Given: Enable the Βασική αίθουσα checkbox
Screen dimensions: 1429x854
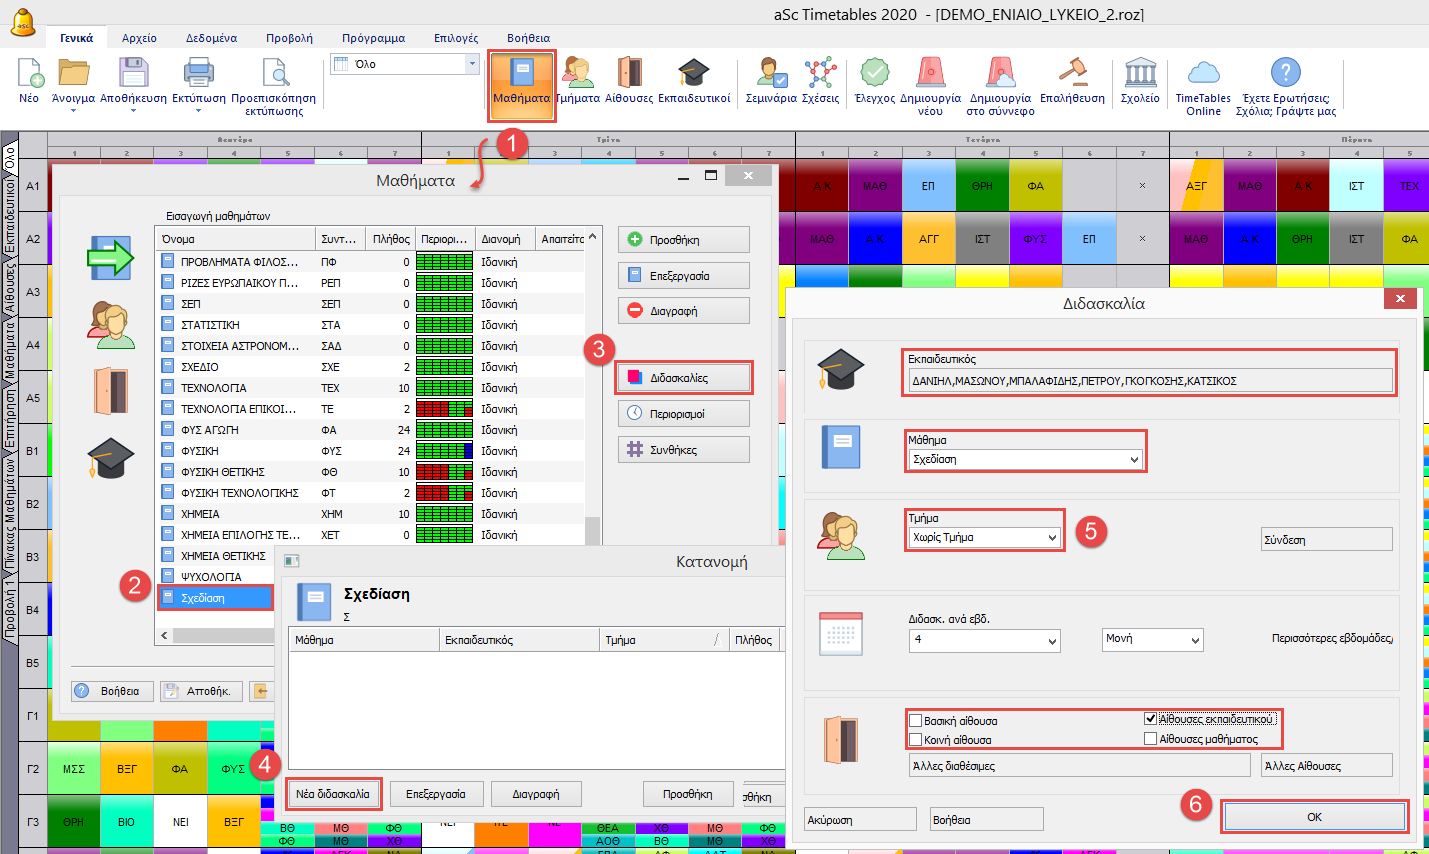Looking at the screenshot, I should pyautogui.click(x=915, y=720).
